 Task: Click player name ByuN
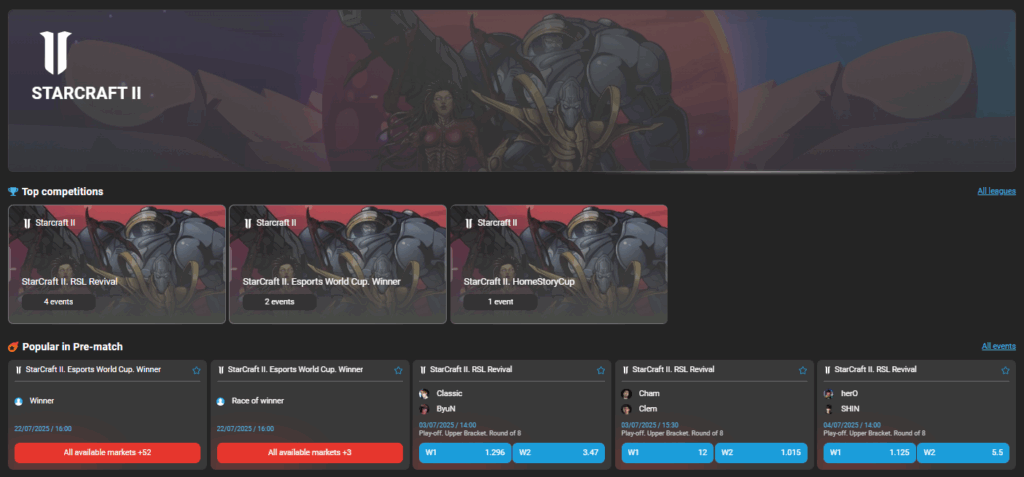[x=446, y=409]
